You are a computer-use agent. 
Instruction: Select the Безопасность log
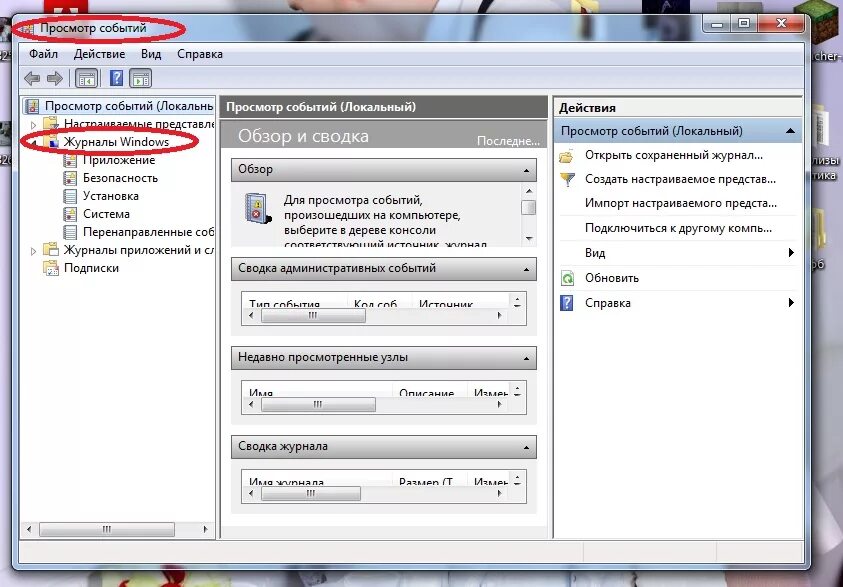point(120,178)
